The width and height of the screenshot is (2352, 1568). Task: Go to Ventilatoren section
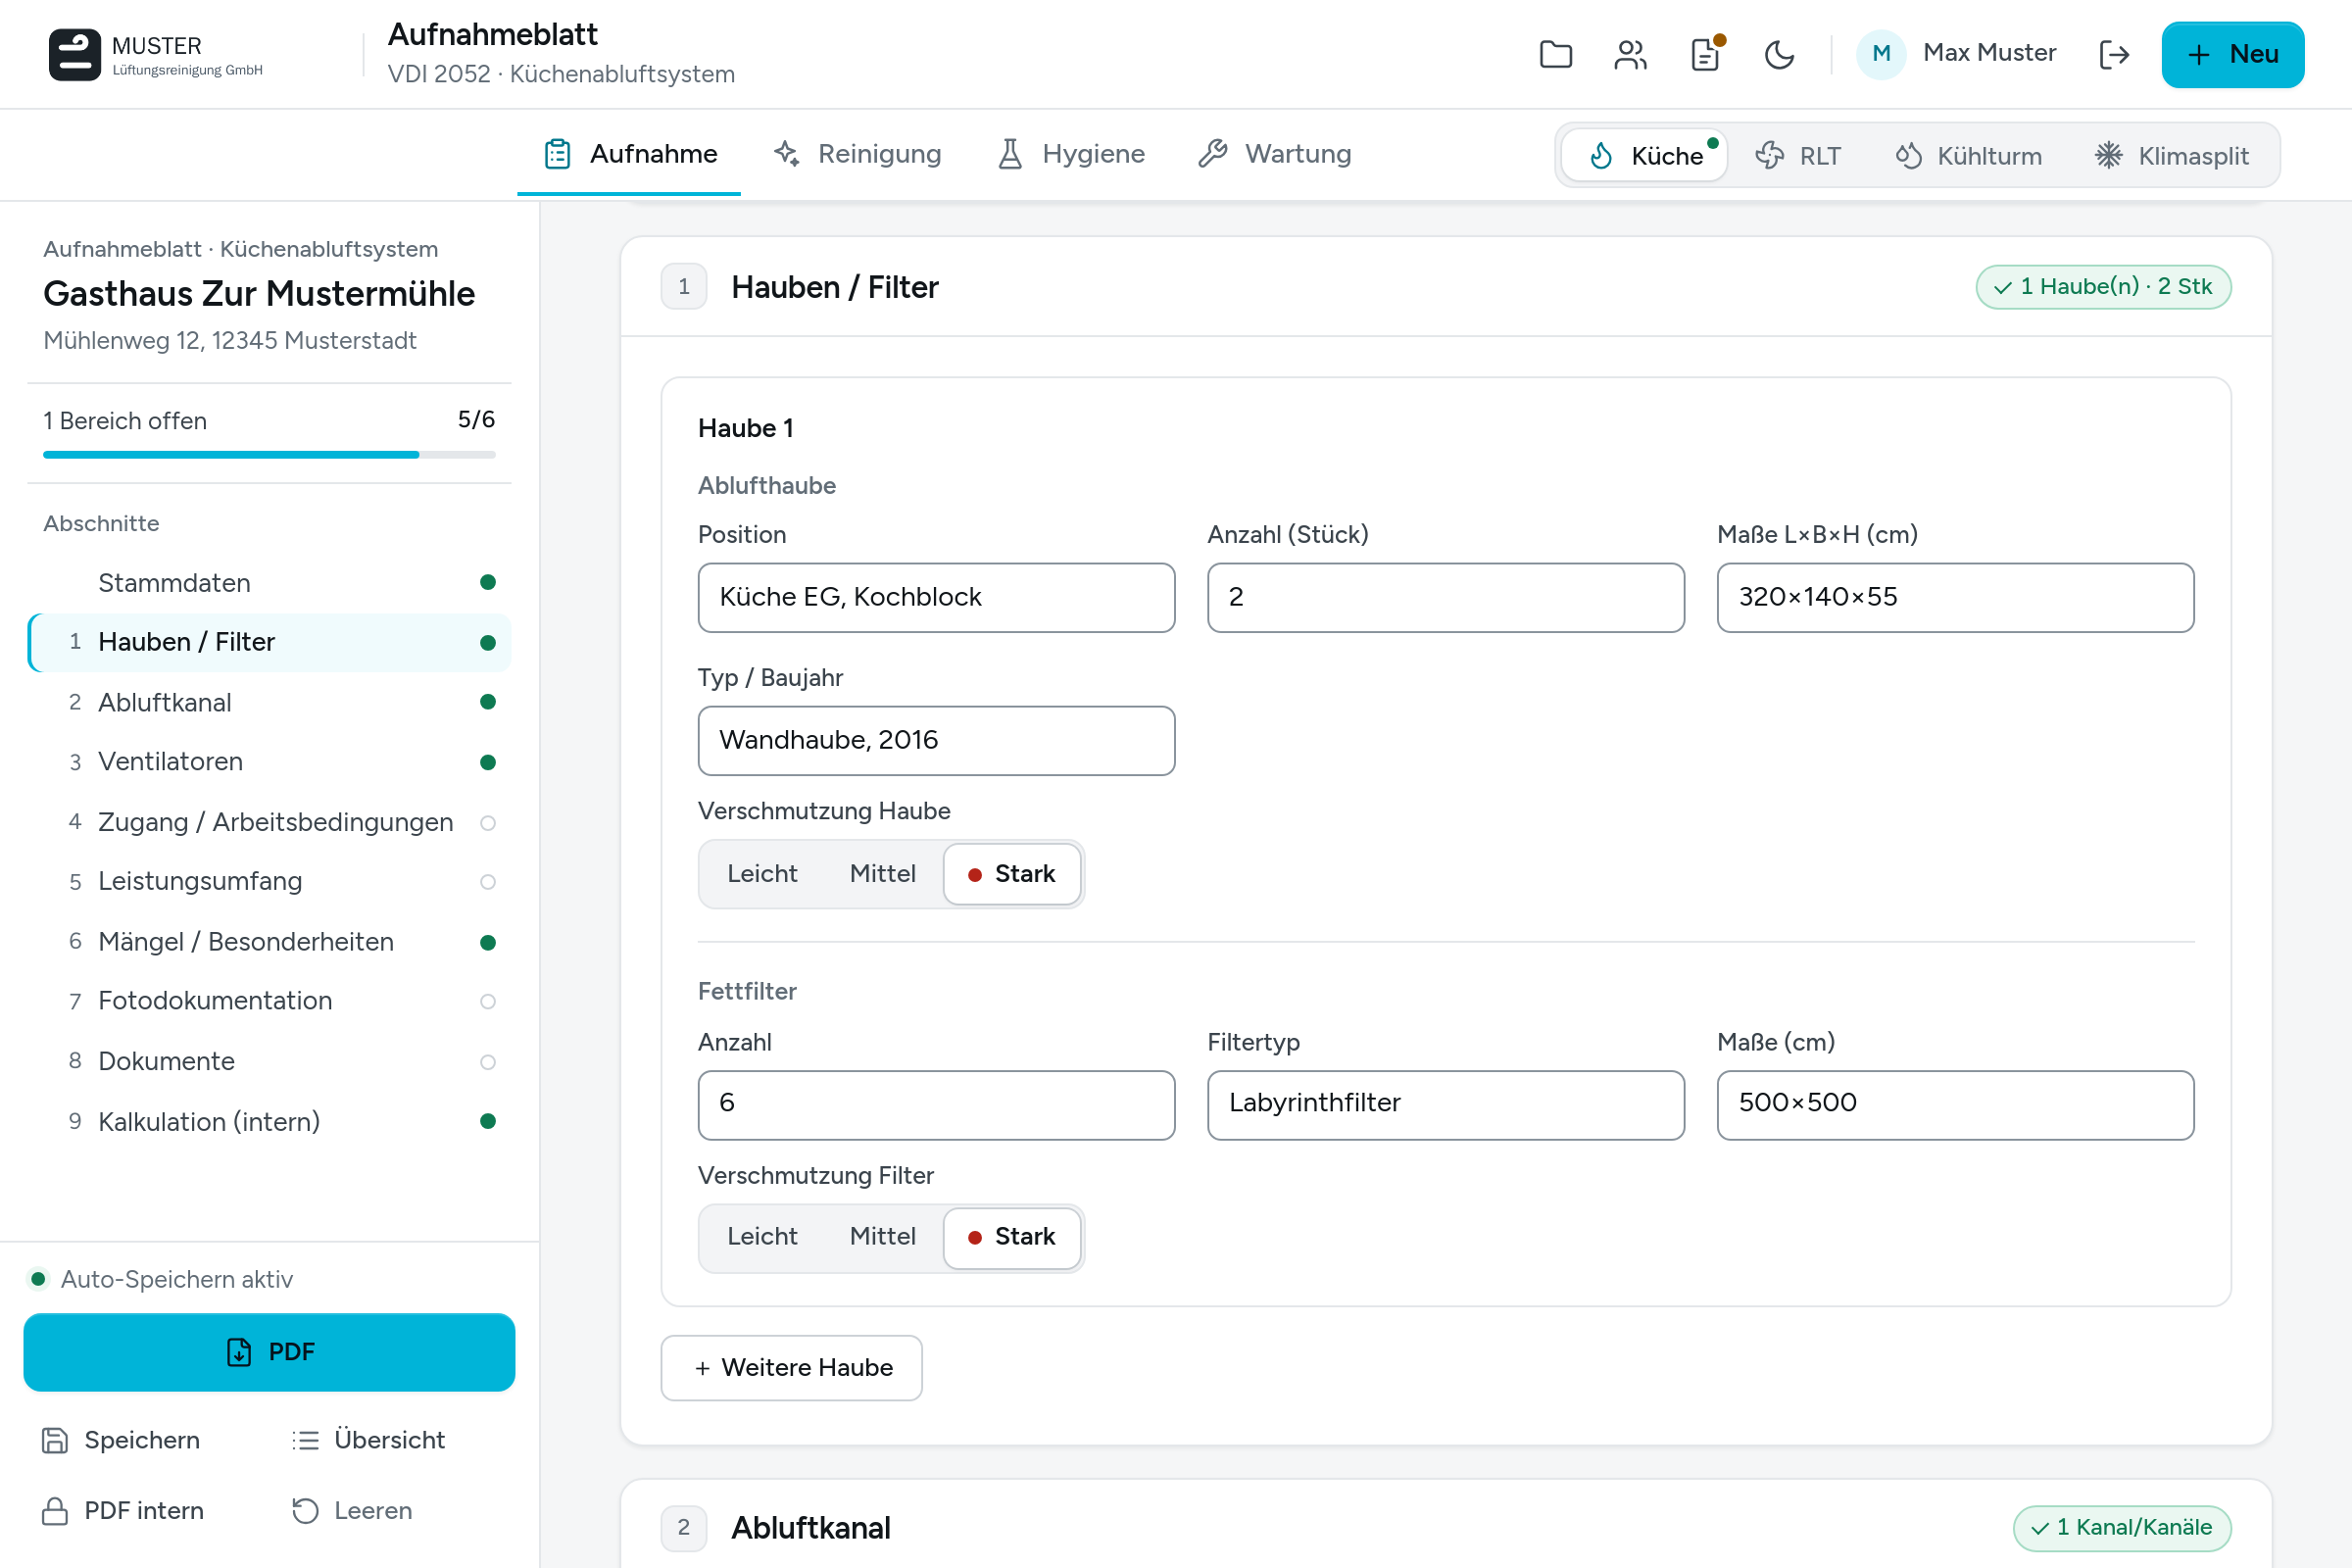click(x=269, y=762)
